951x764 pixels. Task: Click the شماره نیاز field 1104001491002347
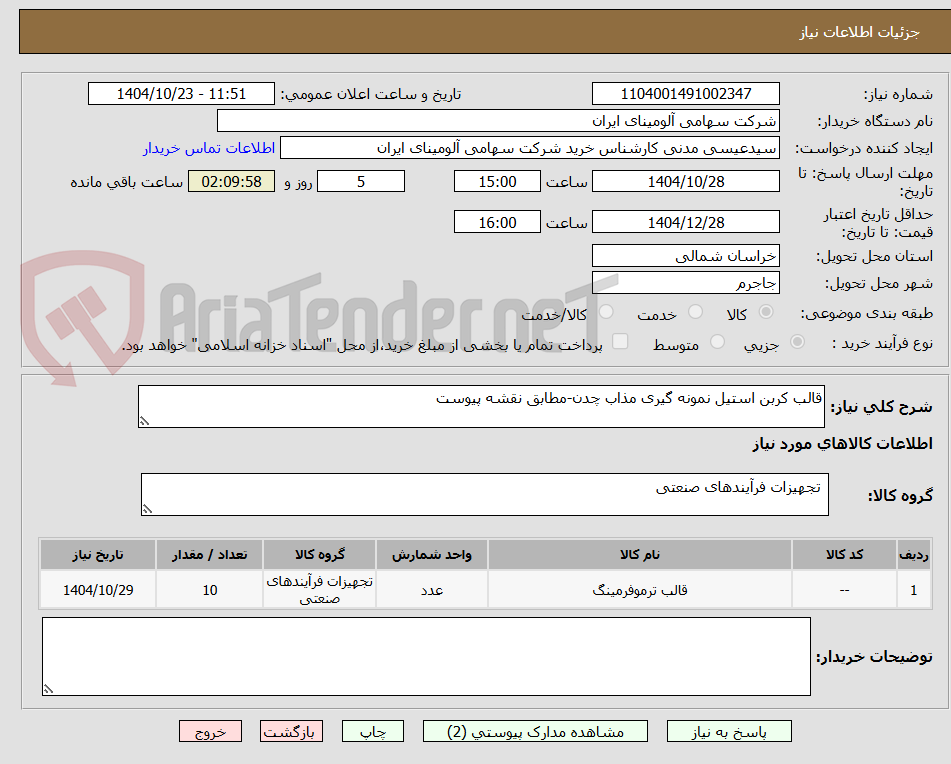(x=685, y=94)
